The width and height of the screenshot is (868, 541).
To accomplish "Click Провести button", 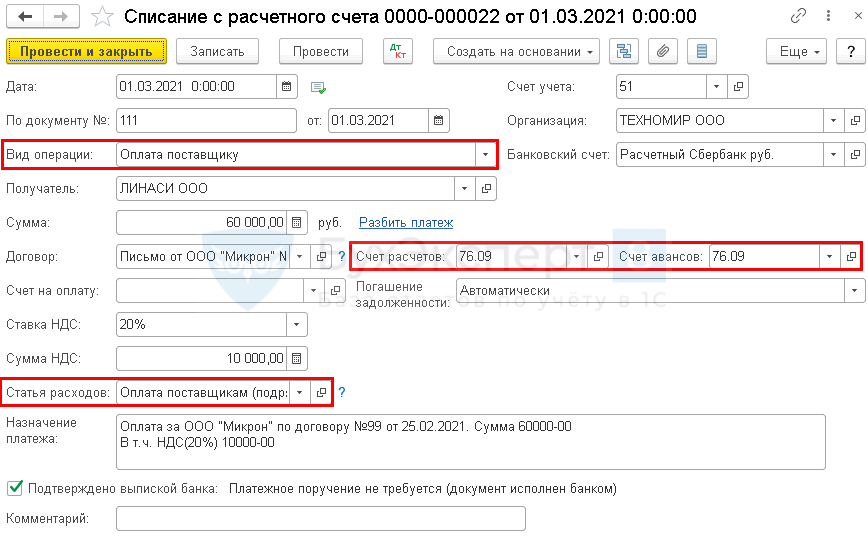I will 321,51.
